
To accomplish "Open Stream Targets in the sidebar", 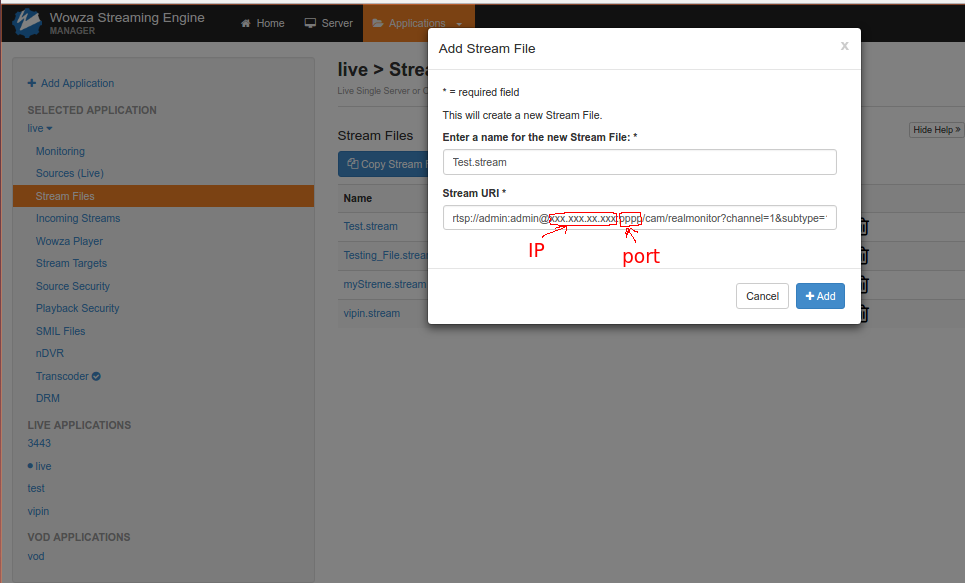I will 71,263.
